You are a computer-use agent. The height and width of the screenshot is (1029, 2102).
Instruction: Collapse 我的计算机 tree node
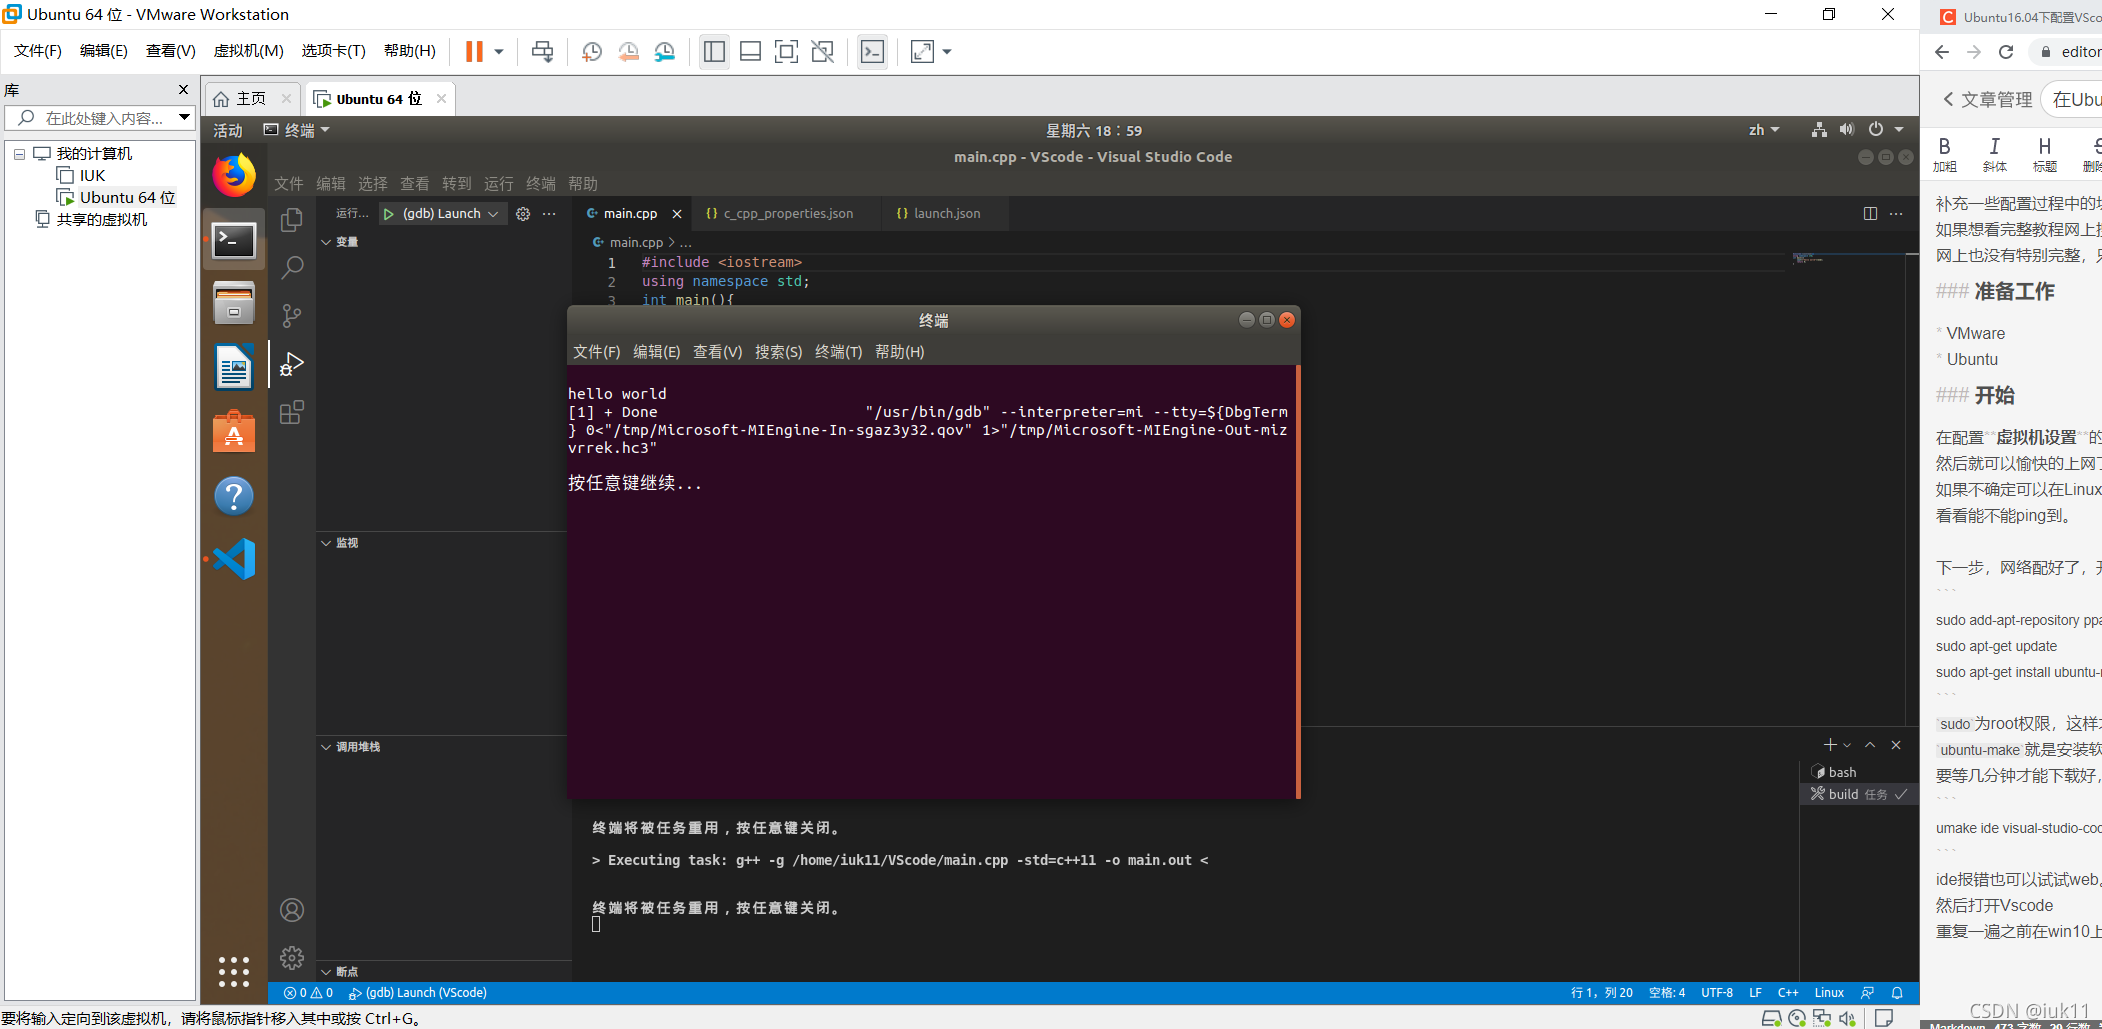(x=19, y=154)
